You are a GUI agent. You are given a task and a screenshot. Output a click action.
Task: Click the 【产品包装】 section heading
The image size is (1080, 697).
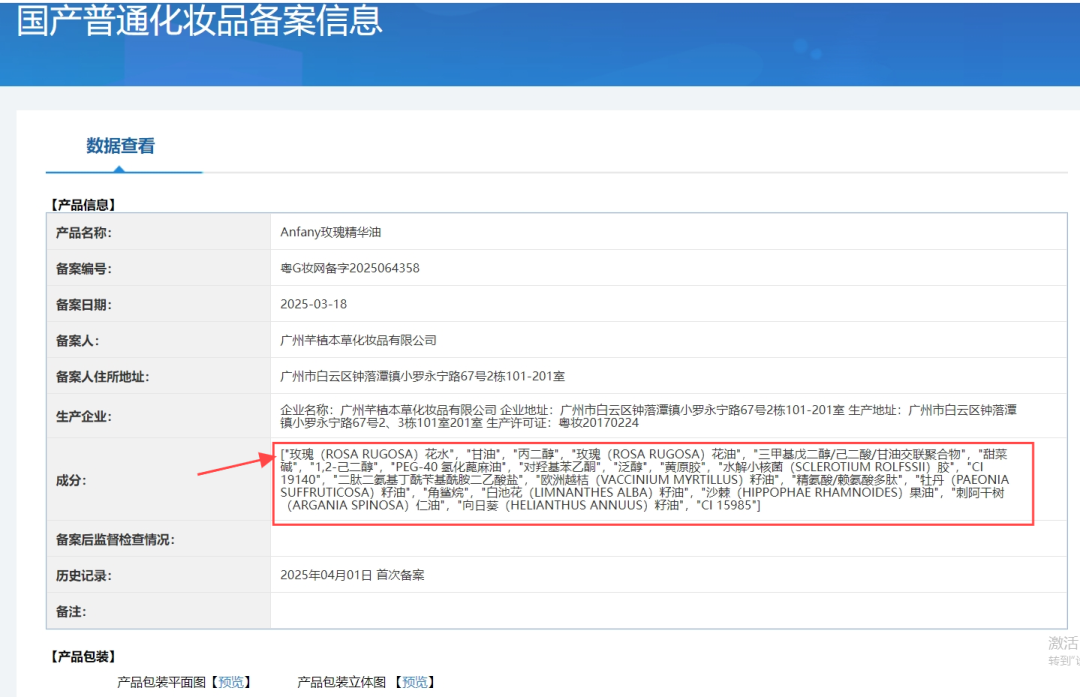[84, 657]
